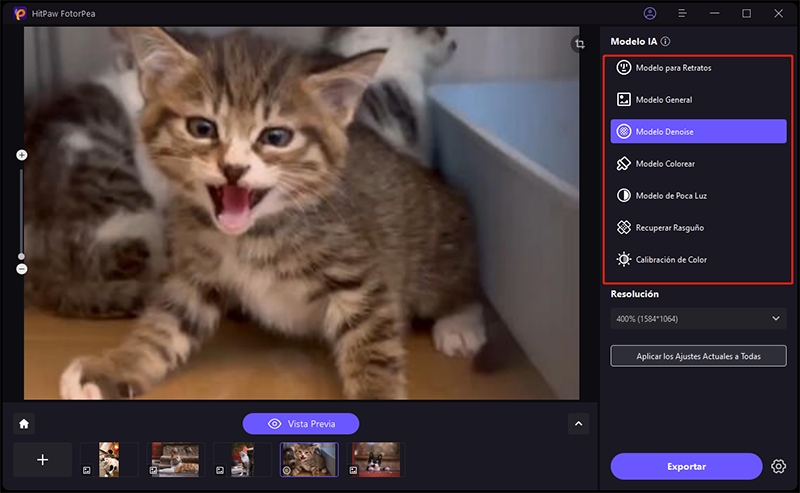Pick the Modelo de Poca Luz option
Screen dimensions: 800x493
[698, 195]
